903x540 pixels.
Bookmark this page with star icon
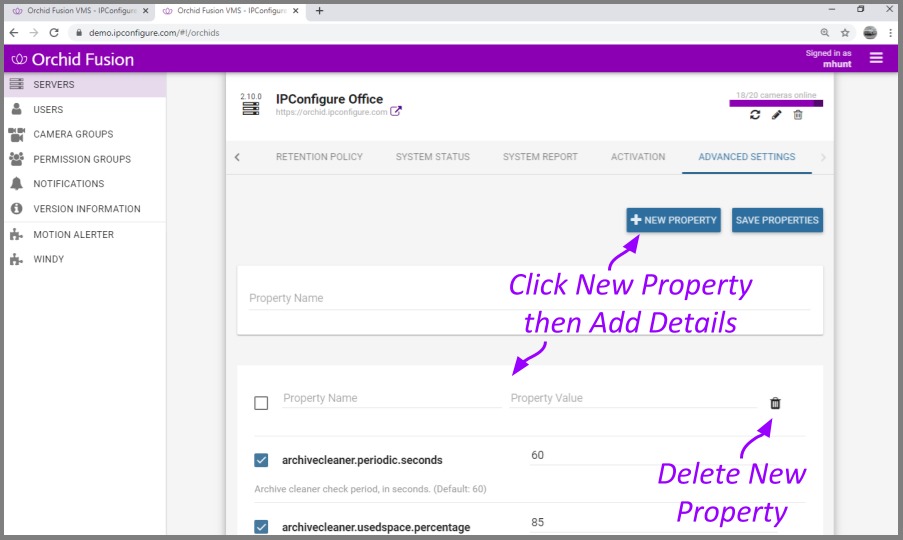click(845, 33)
